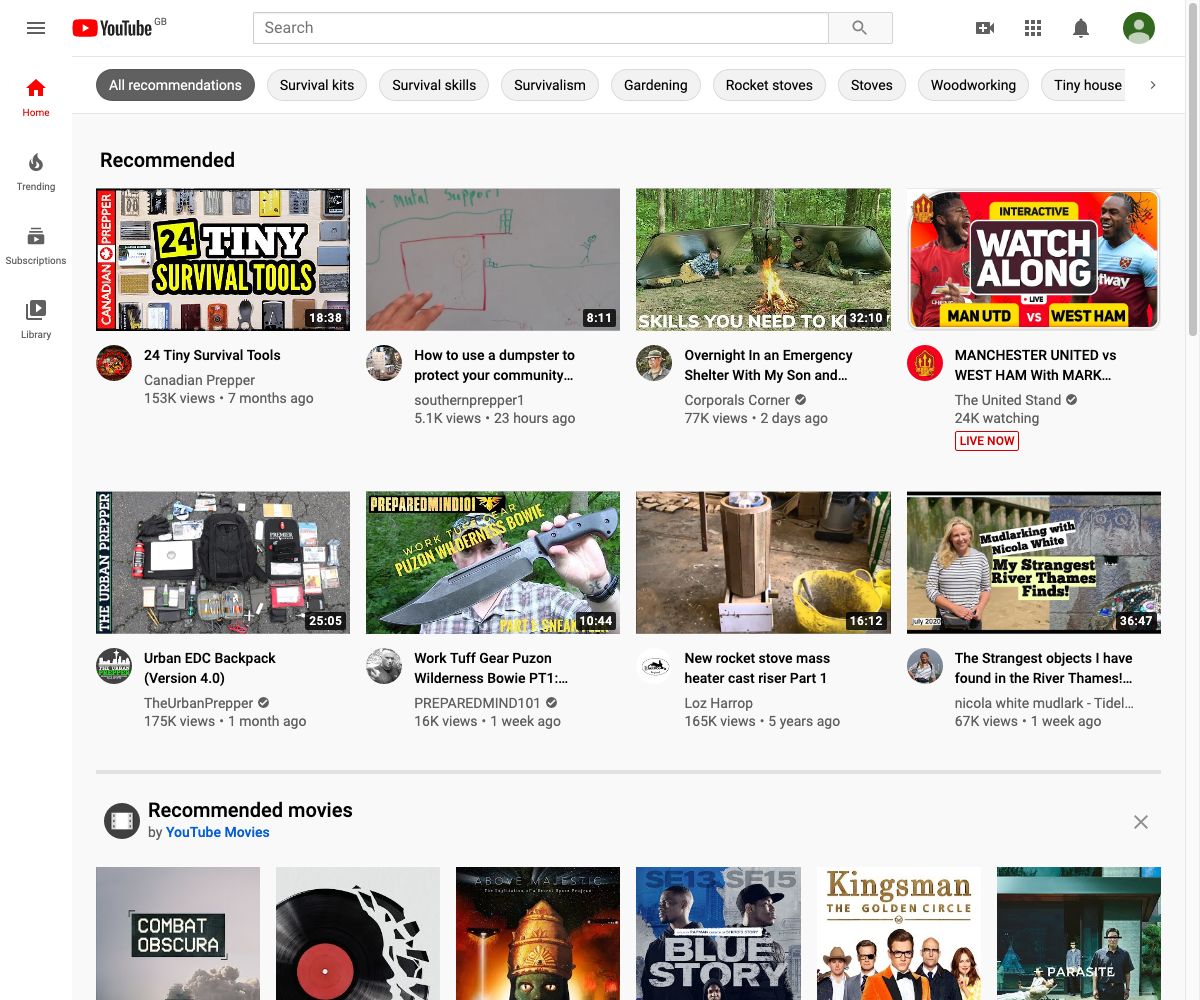Click the New rocket stove mass heater title
Image resolution: width=1200 pixels, height=1000 pixels.
pyautogui.click(x=757, y=668)
